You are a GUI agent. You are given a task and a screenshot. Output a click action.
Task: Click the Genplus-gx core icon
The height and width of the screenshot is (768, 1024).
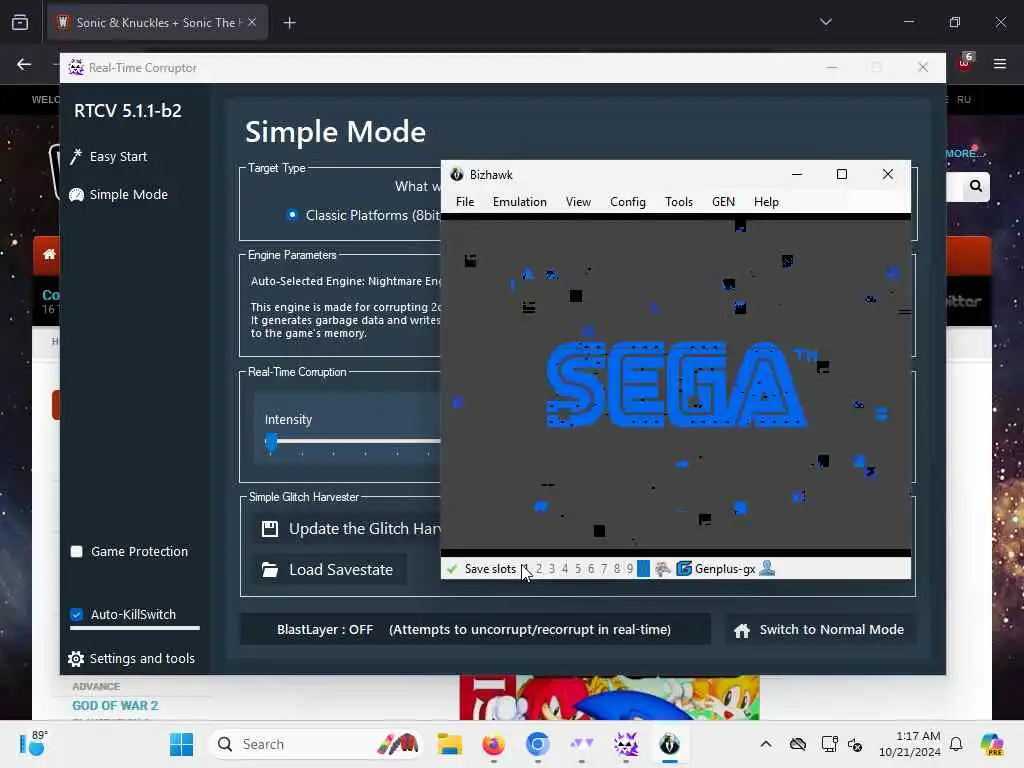[x=684, y=569]
